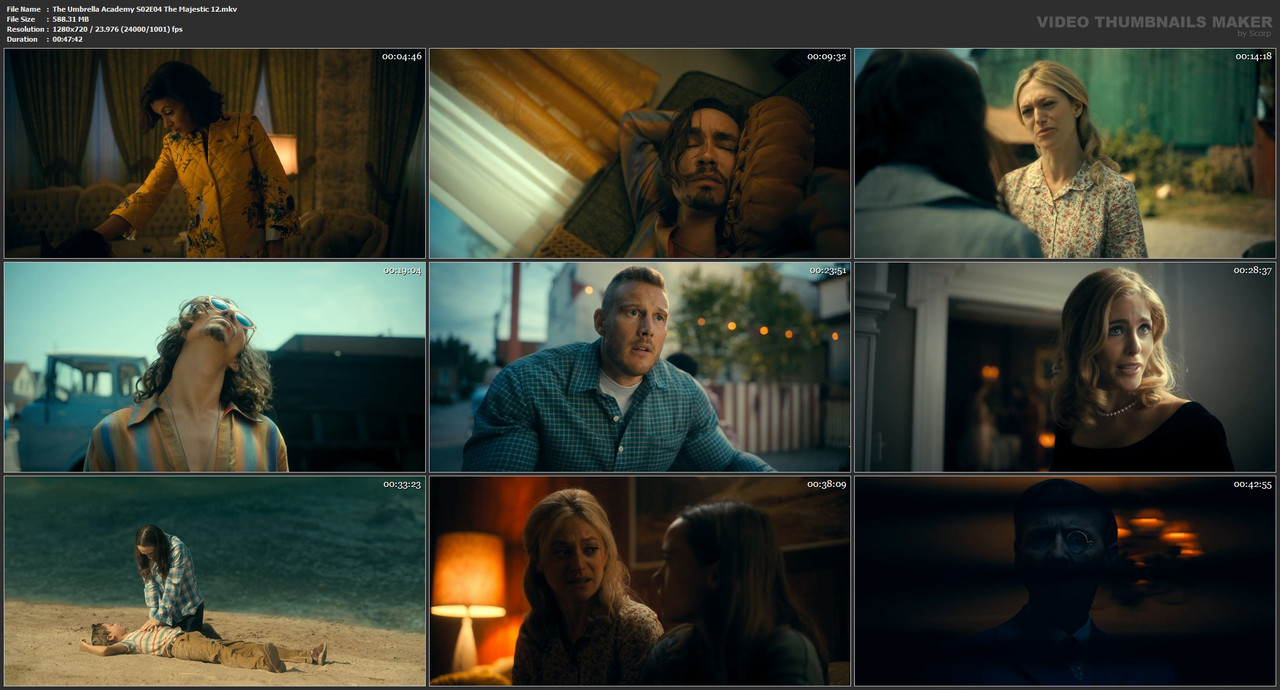The image size is (1280, 690).
Task: Click the 00:38:09 timestamp label
Action: 827,484
